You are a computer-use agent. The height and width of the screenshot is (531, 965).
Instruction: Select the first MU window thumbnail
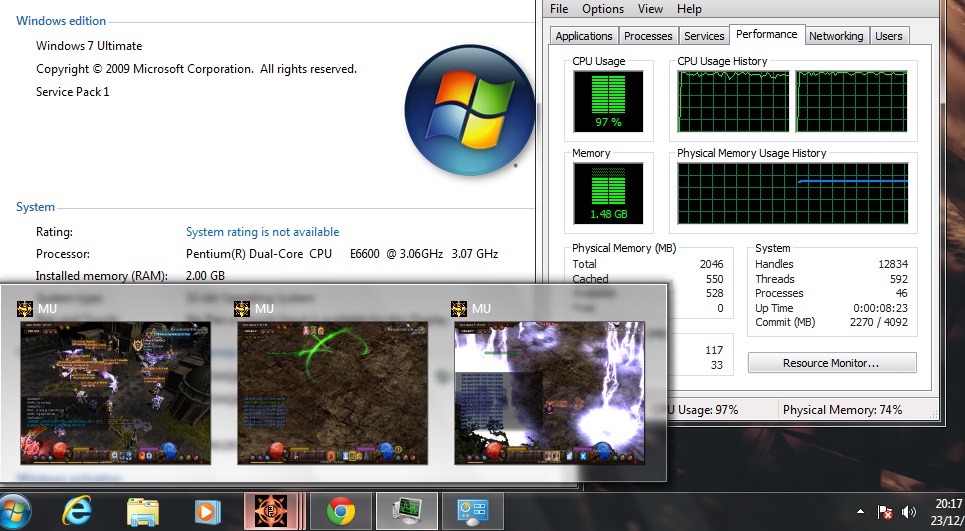click(116, 393)
